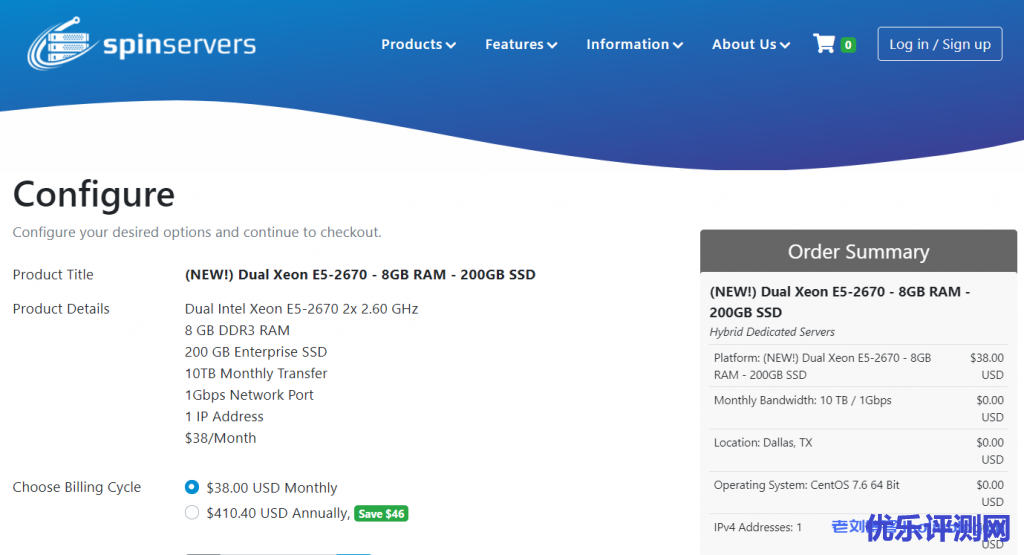1024x555 pixels.
Task: Choose the $410.40 USD Annually billing option
Action: click(x=192, y=513)
